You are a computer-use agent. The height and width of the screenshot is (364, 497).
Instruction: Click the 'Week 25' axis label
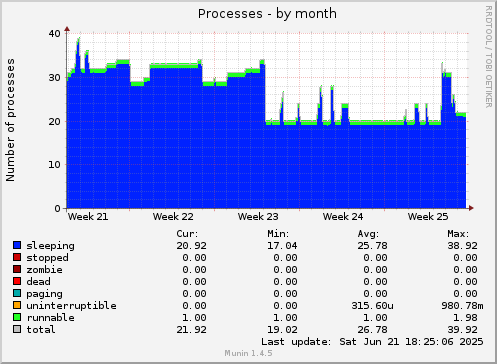[428, 217]
